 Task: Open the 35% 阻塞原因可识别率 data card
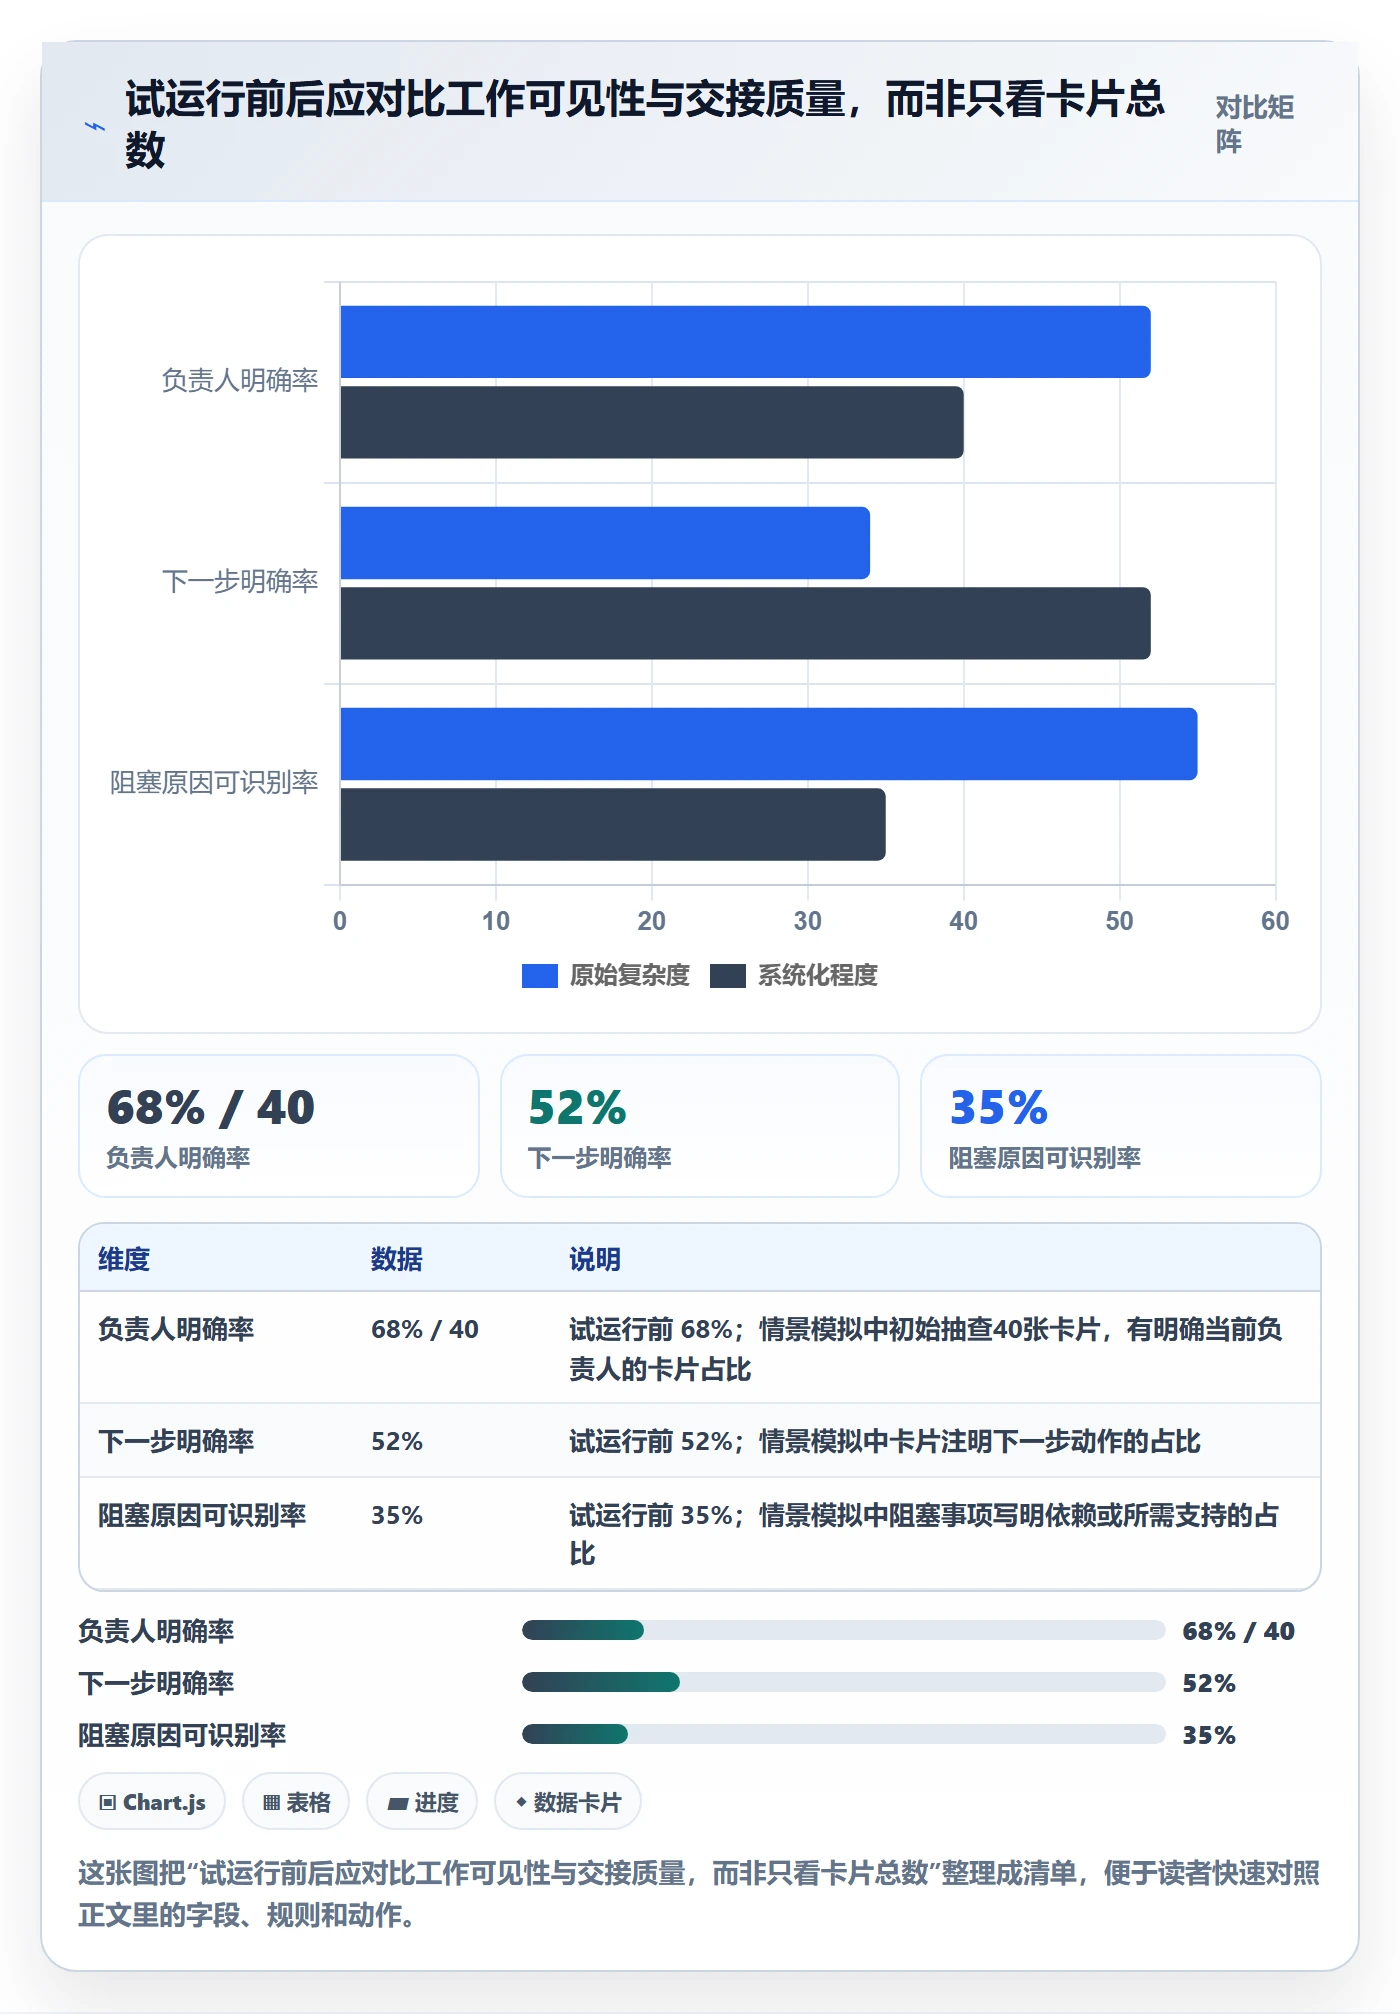(1121, 1126)
